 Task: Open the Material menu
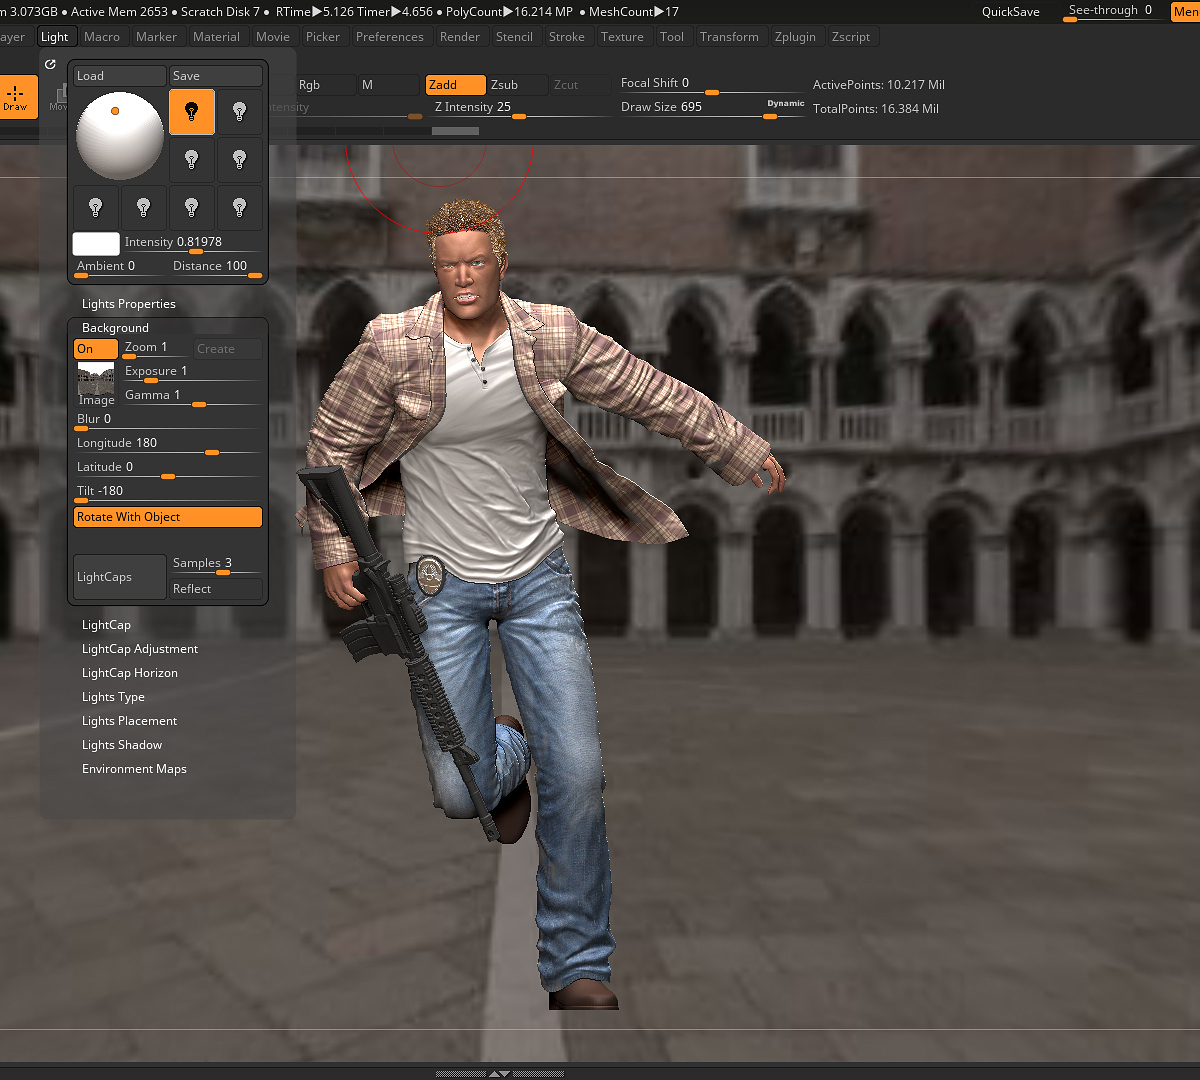[217, 37]
